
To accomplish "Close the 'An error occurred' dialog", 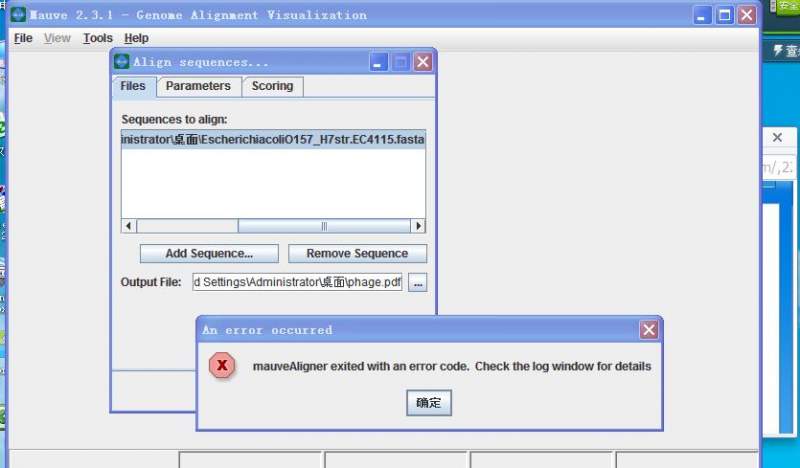I will tap(649, 330).
